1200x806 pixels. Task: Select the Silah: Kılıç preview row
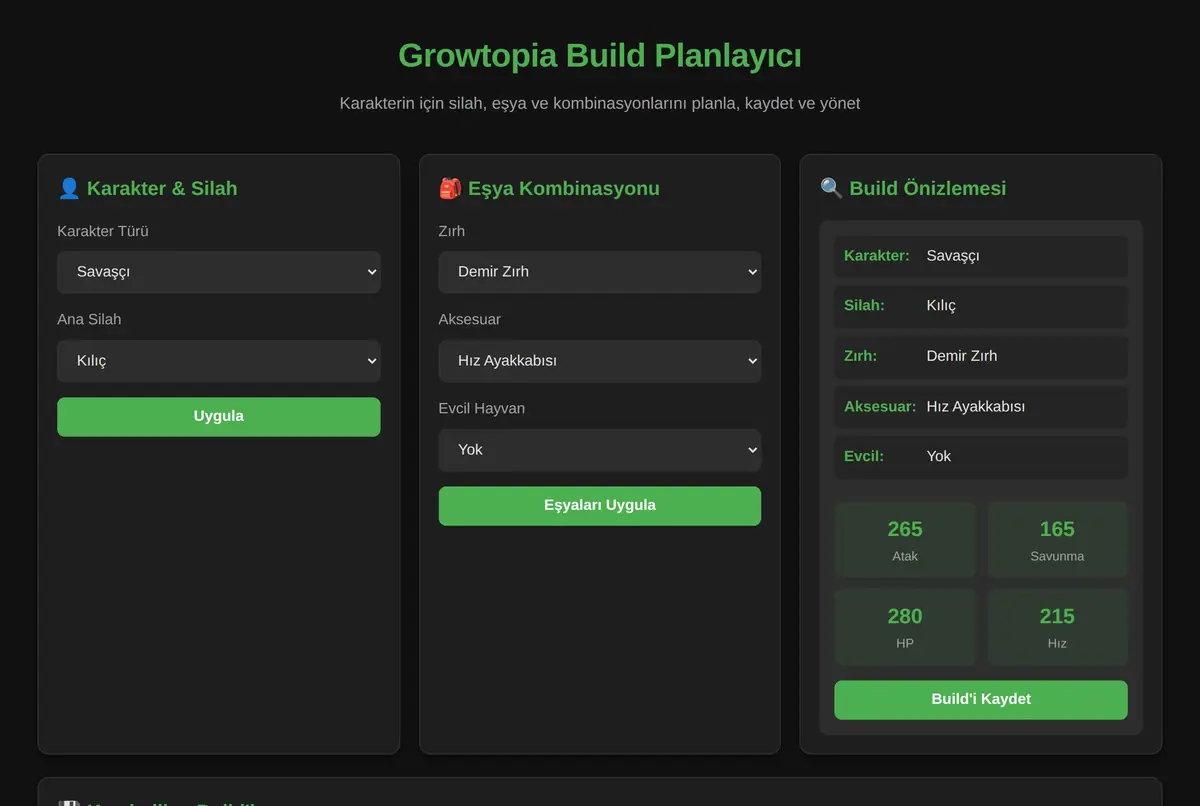pos(981,306)
